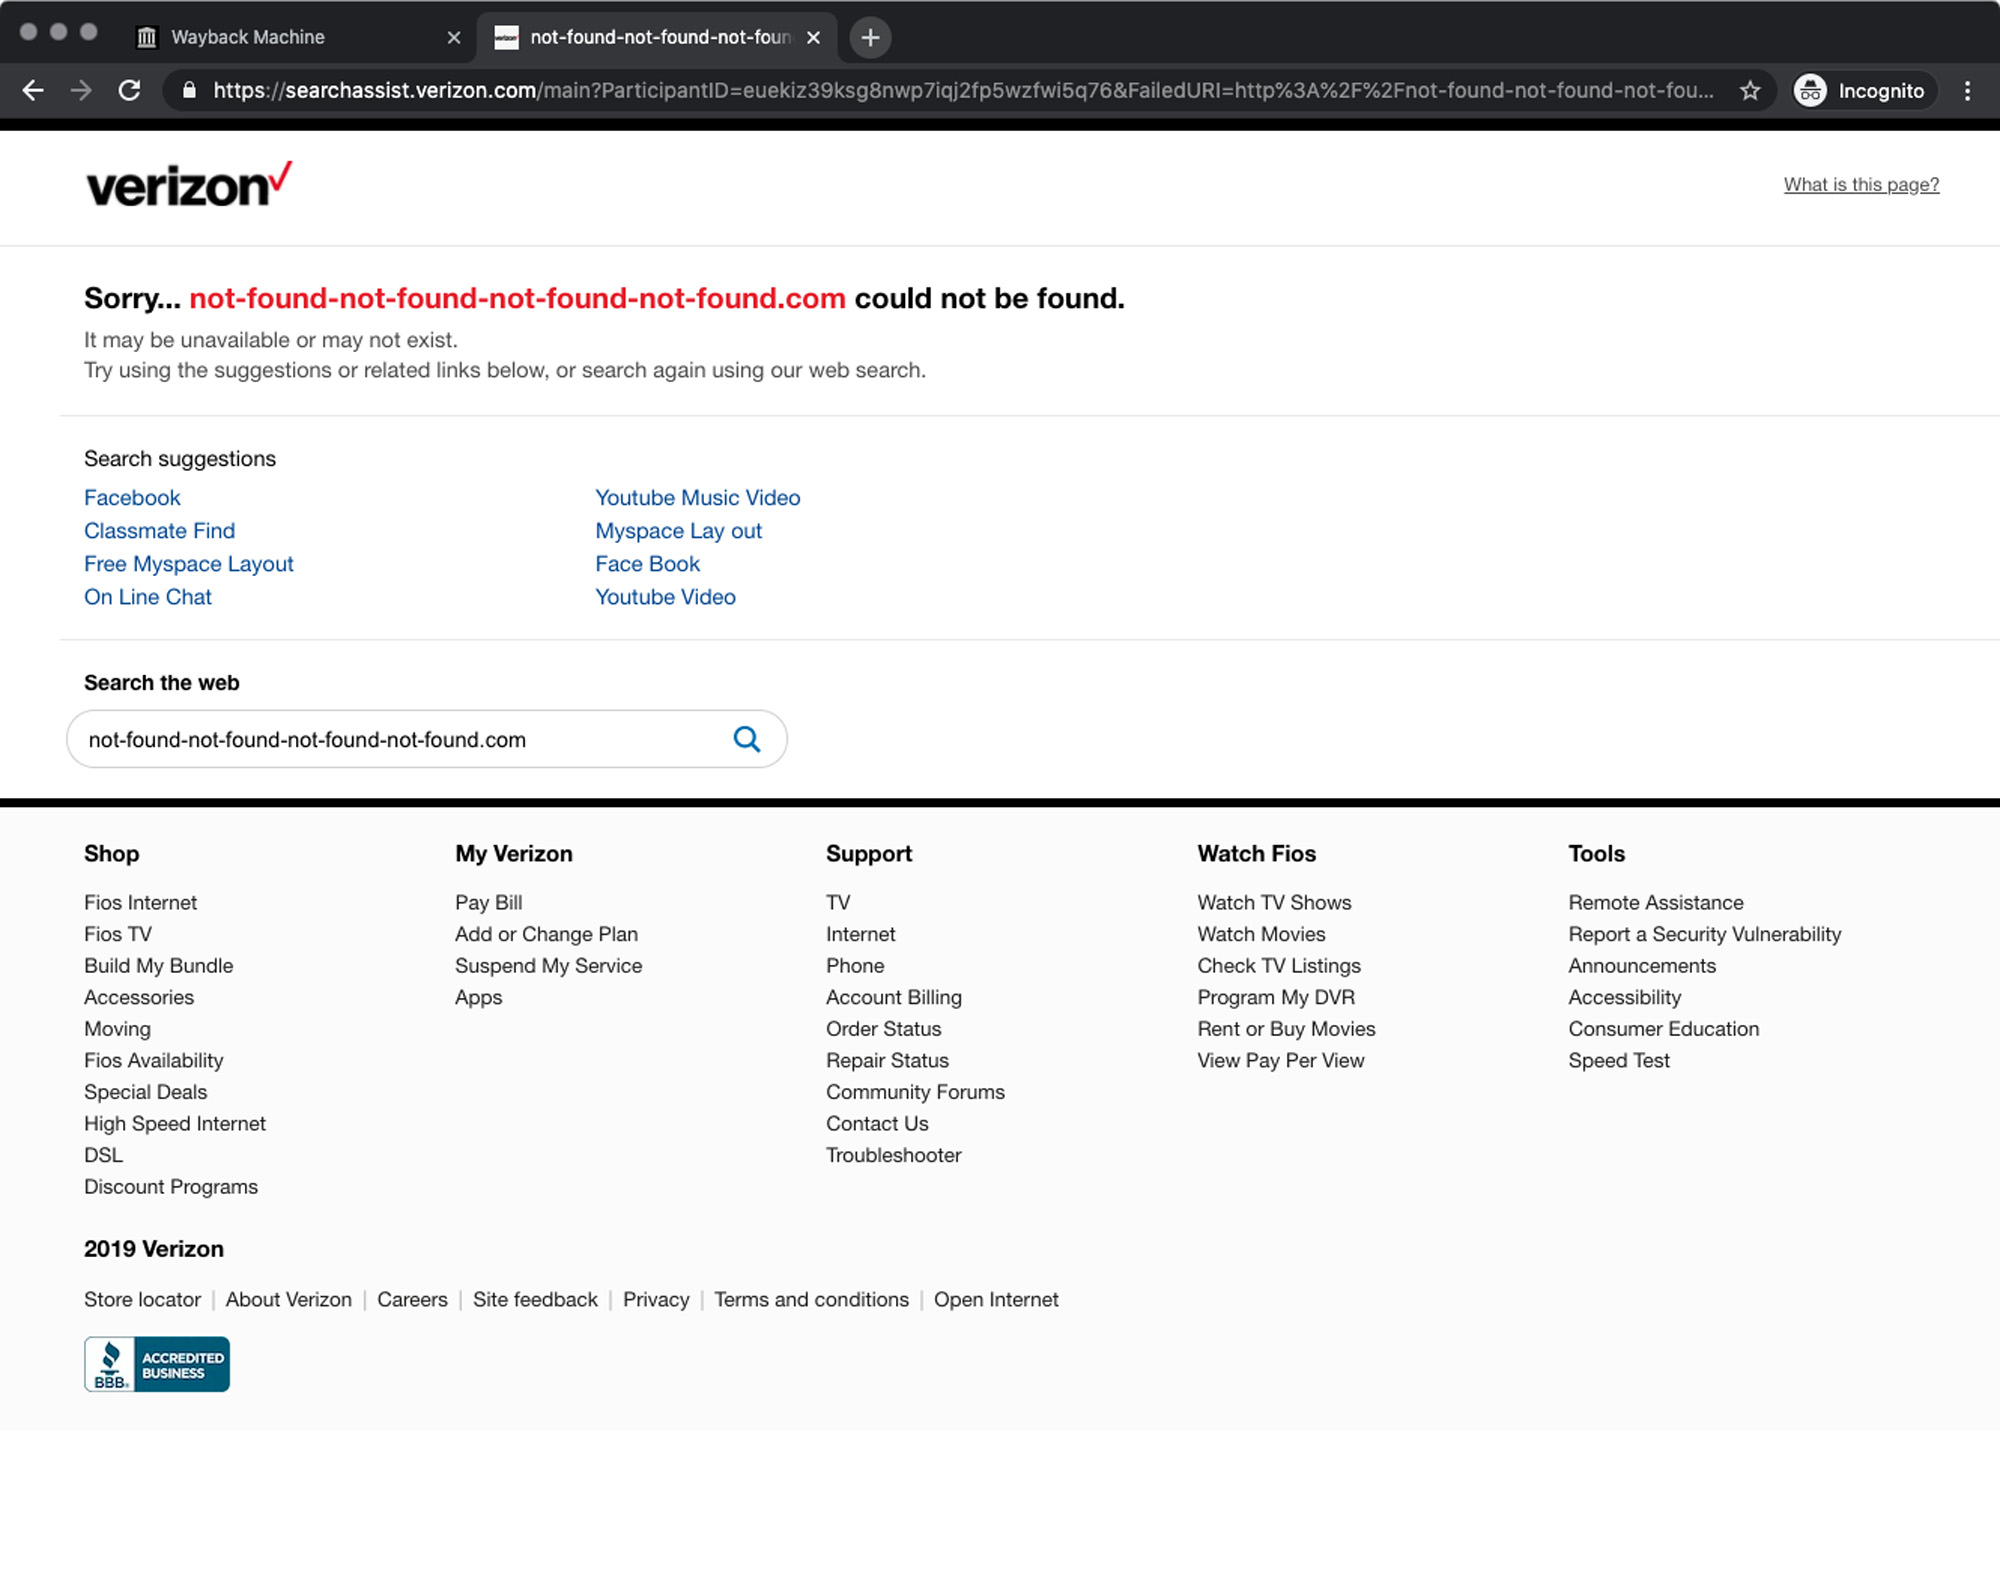Click the BBB Accredited Business badge
This screenshot has width=2000, height=1589.
[x=157, y=1364]
